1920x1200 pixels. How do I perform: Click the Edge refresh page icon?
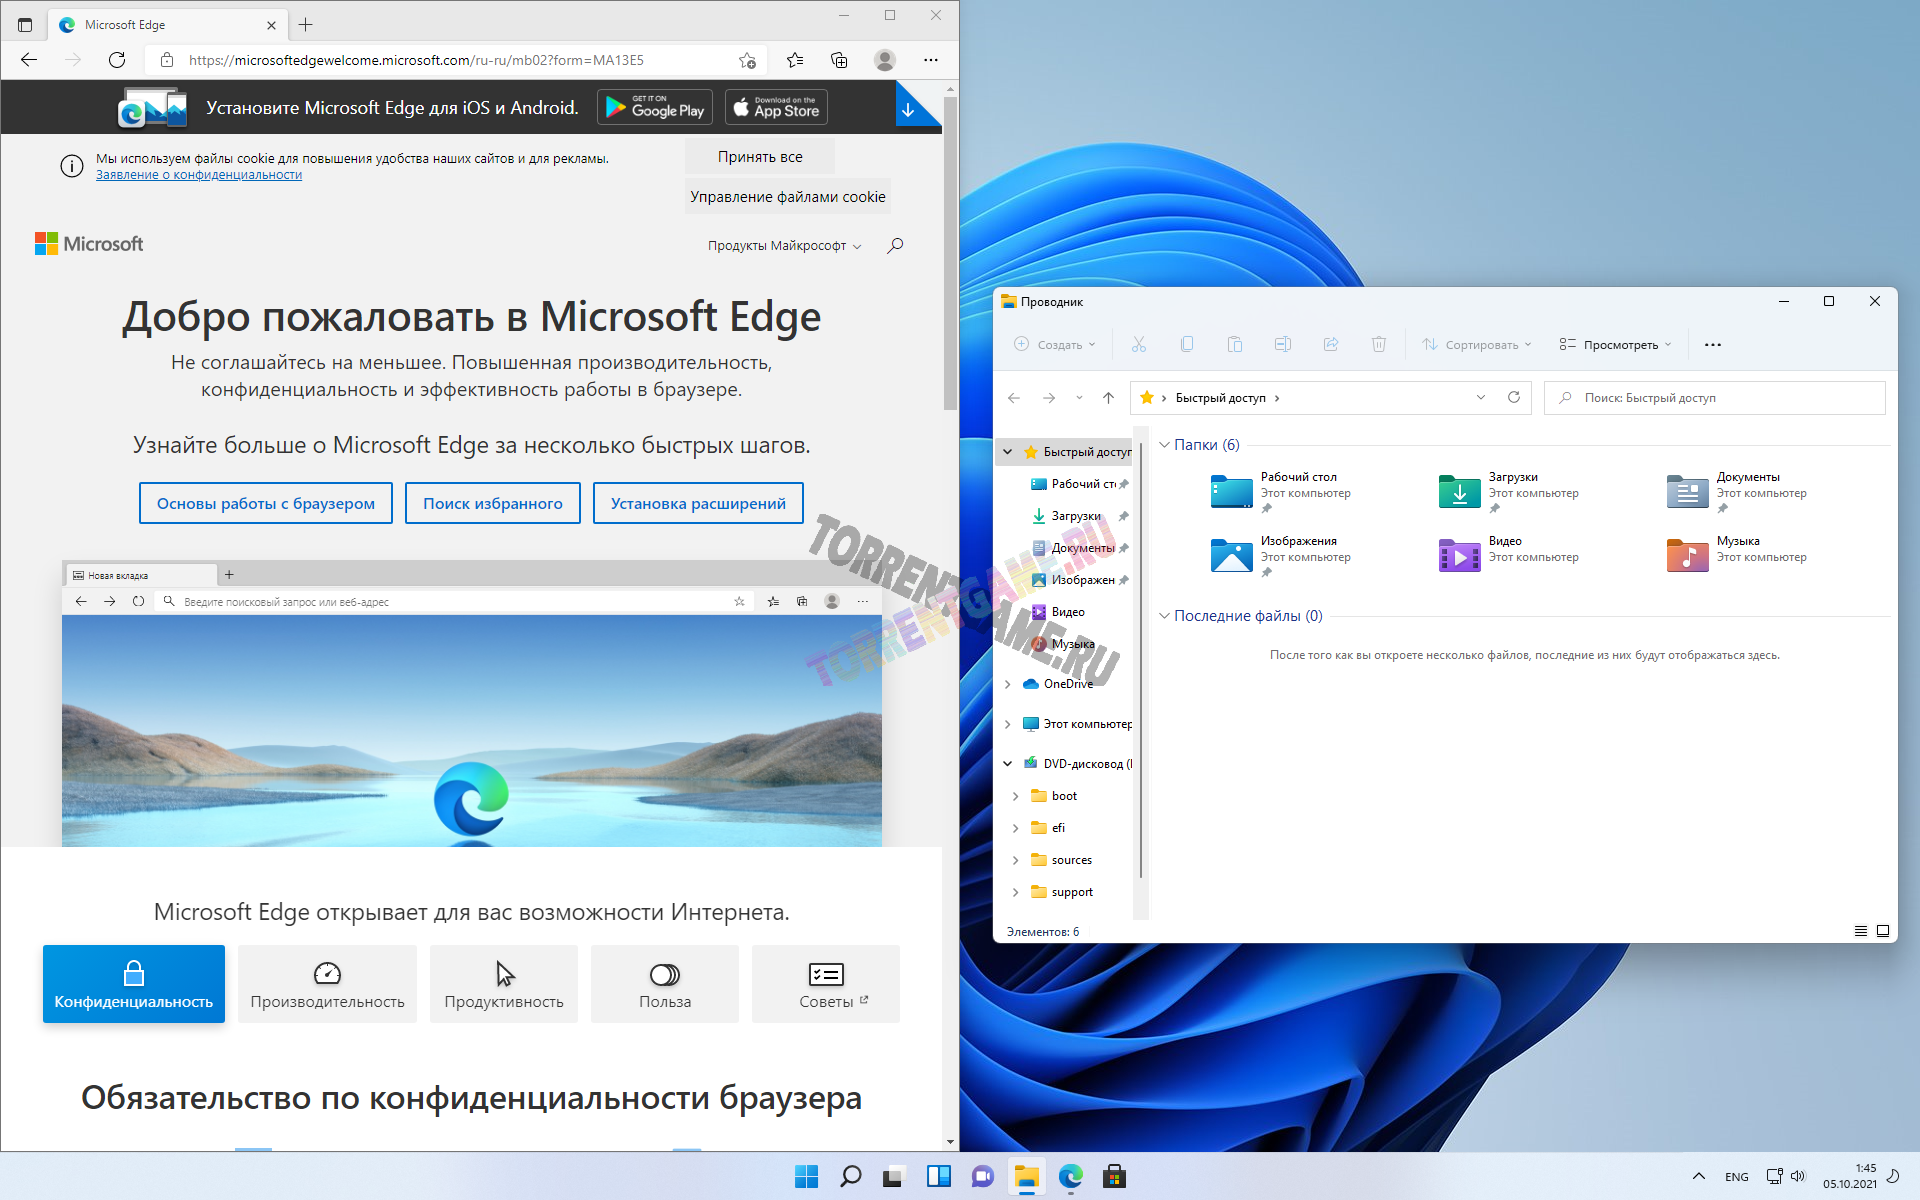coord(117,60)
